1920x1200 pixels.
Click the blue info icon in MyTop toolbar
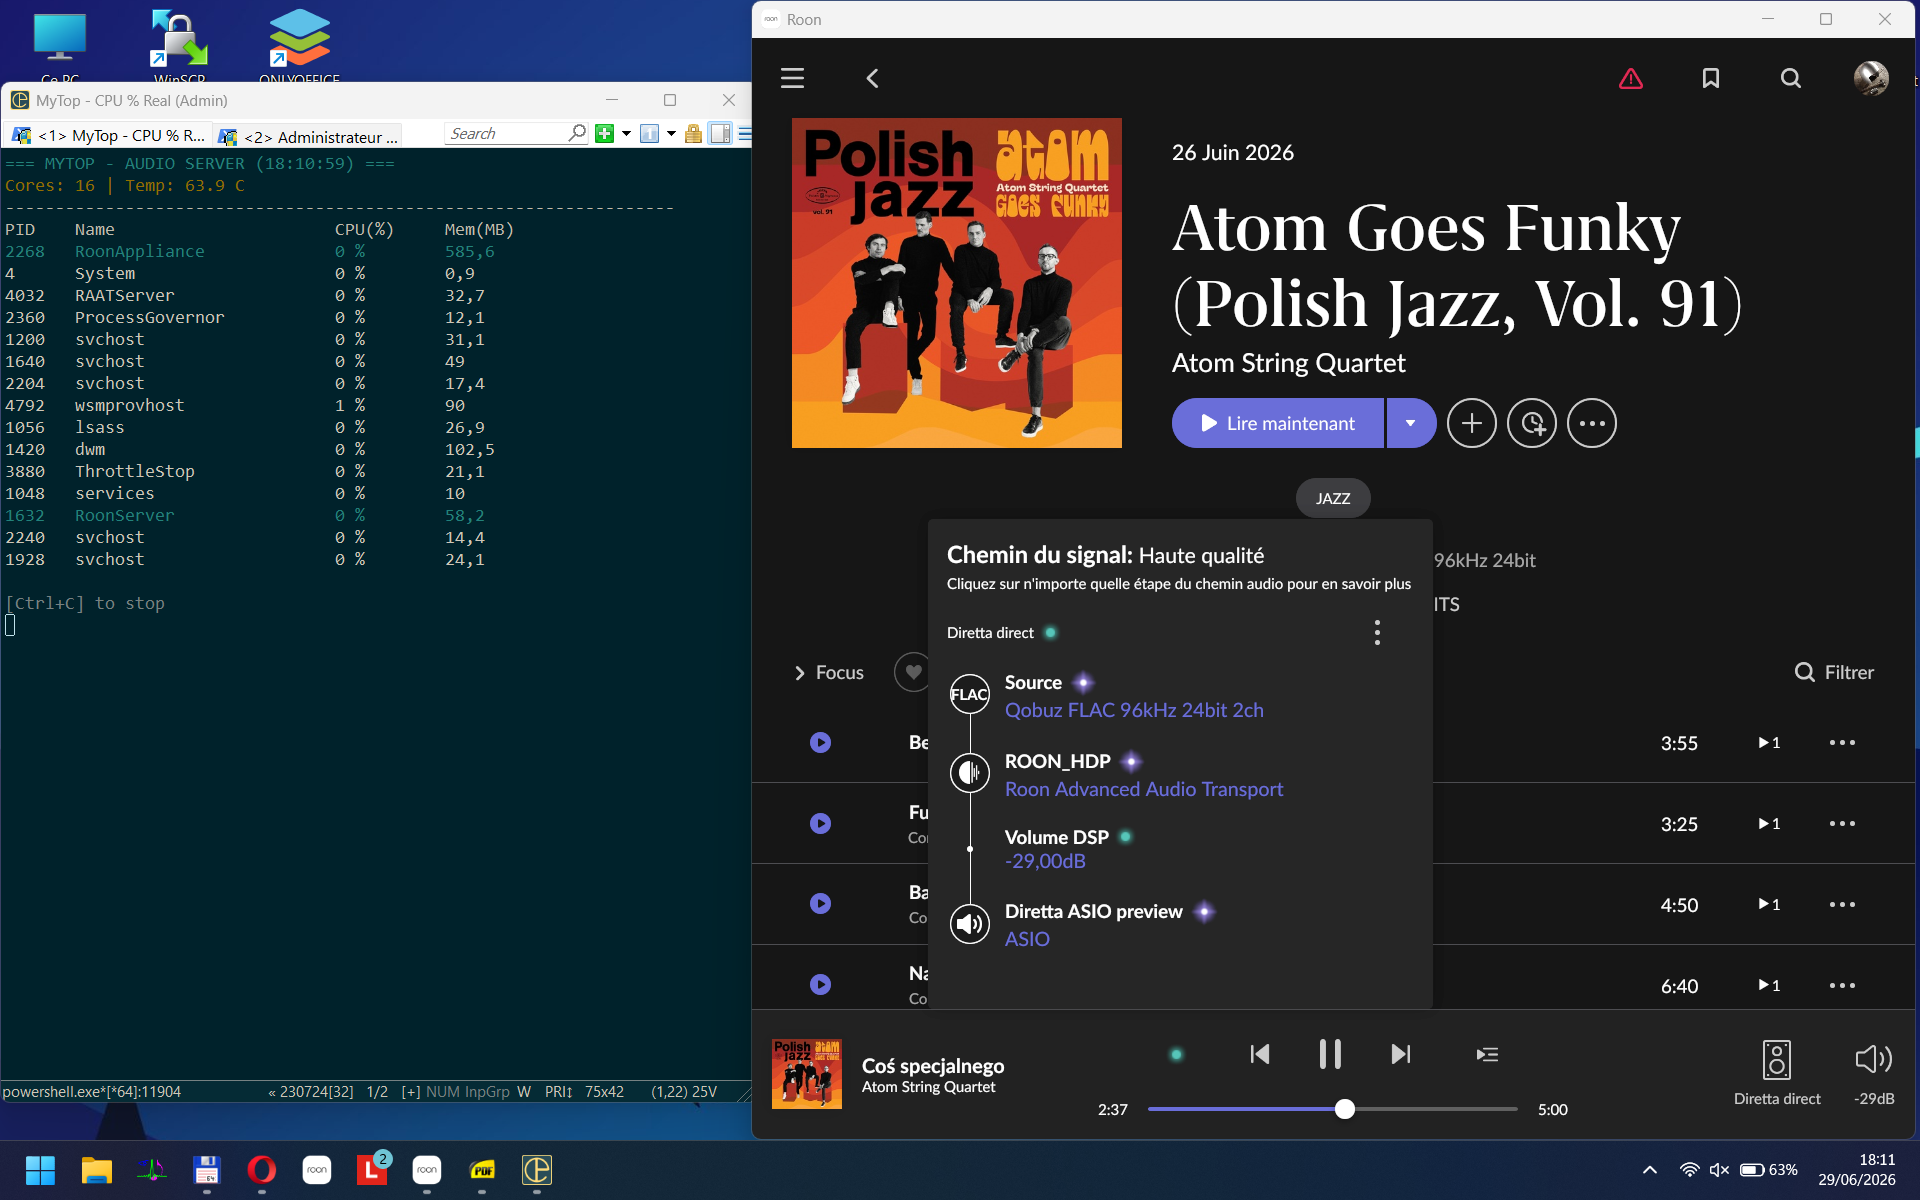coord(649,134)
